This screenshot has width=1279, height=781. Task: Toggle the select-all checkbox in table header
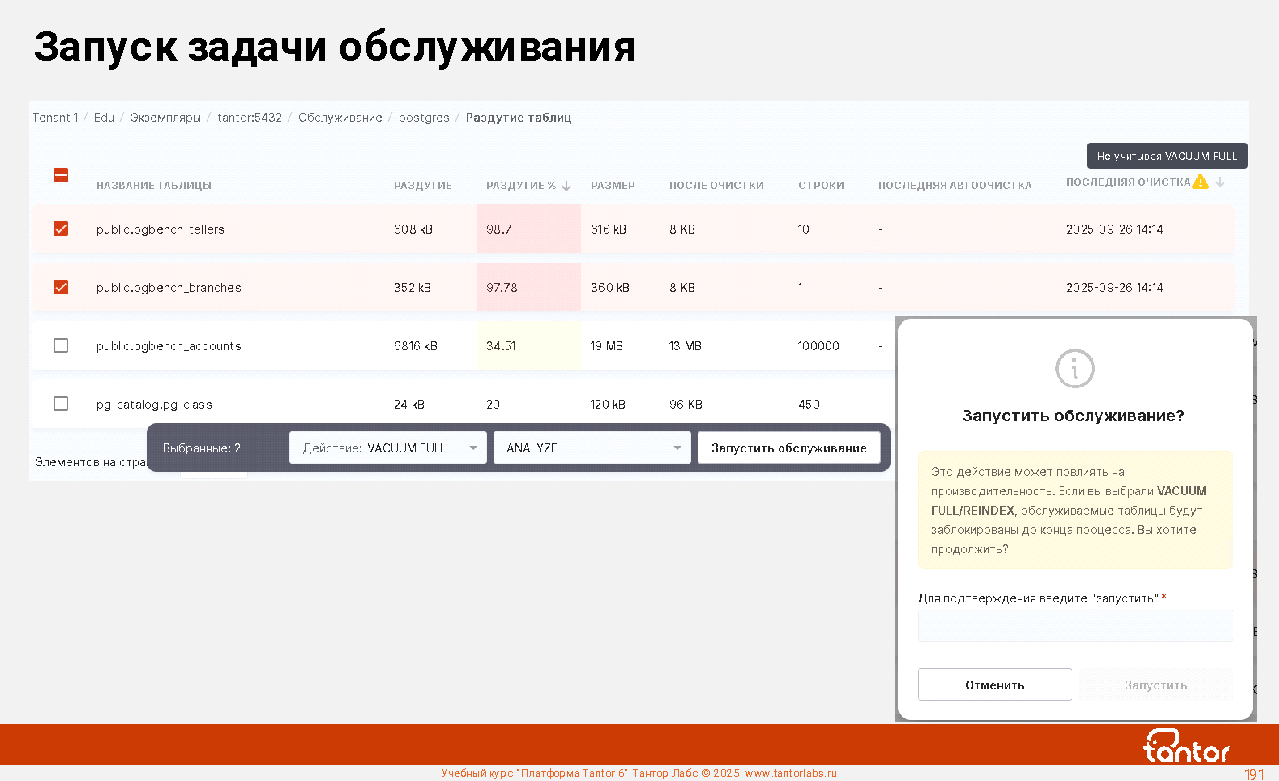pos(61,175)
